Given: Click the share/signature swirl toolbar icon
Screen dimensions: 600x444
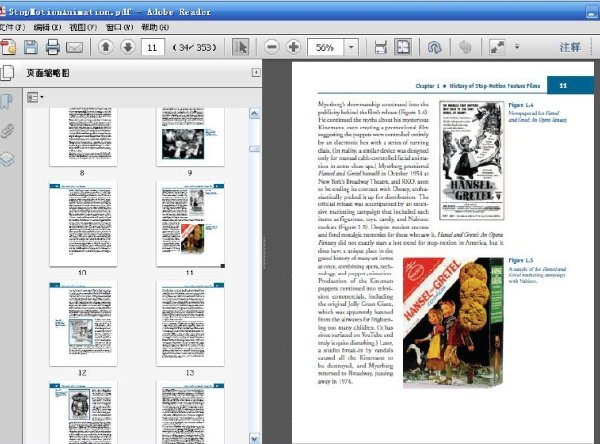Looking at the screenshot, I should click(x=434, y=47).
